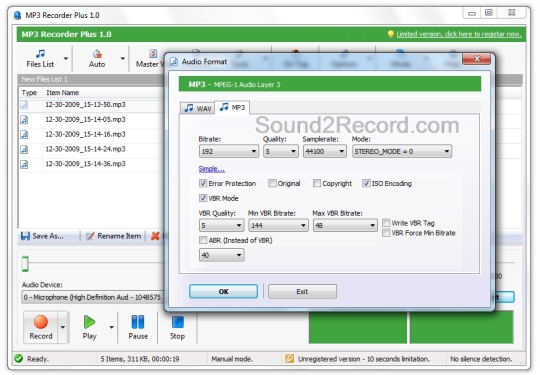This screenshot has width=540, height=375.
Task: Click Save As in the main window
Action: 42,236
